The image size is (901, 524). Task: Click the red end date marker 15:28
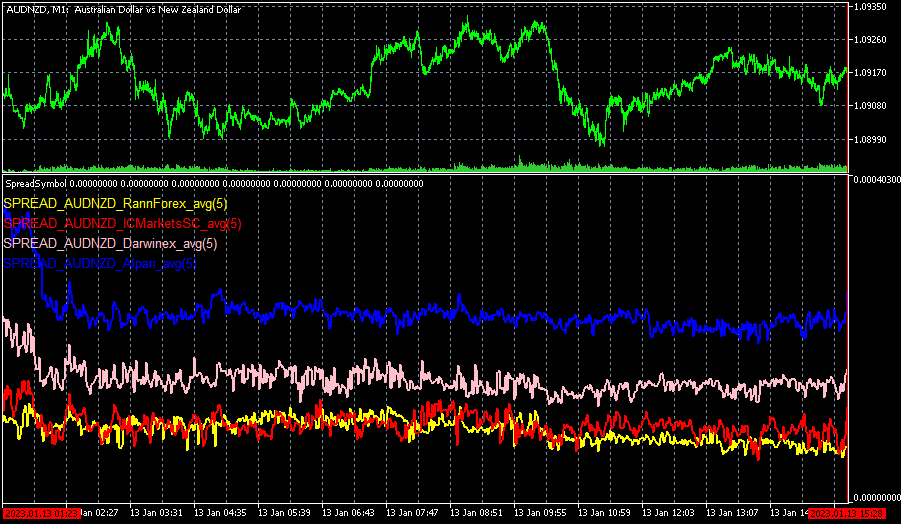click(845, 513)
